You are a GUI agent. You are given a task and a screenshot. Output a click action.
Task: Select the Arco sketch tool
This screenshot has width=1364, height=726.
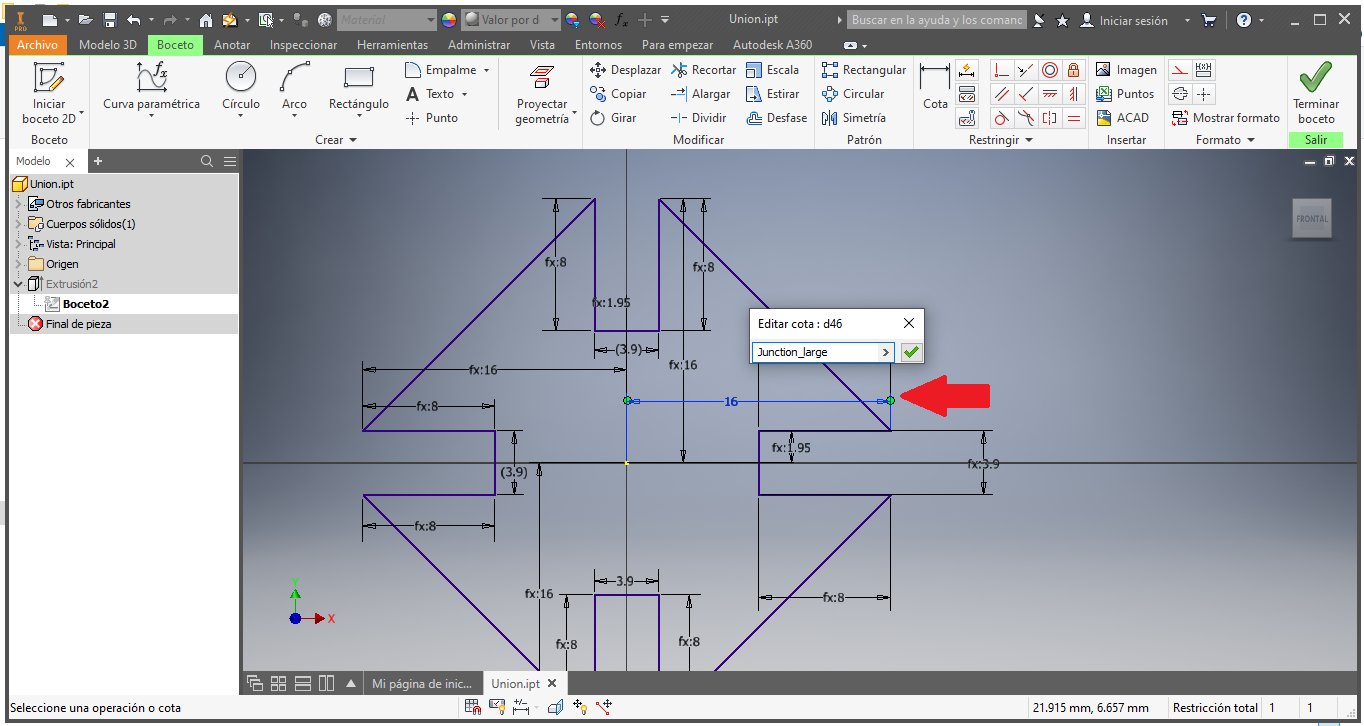point(294,86)
